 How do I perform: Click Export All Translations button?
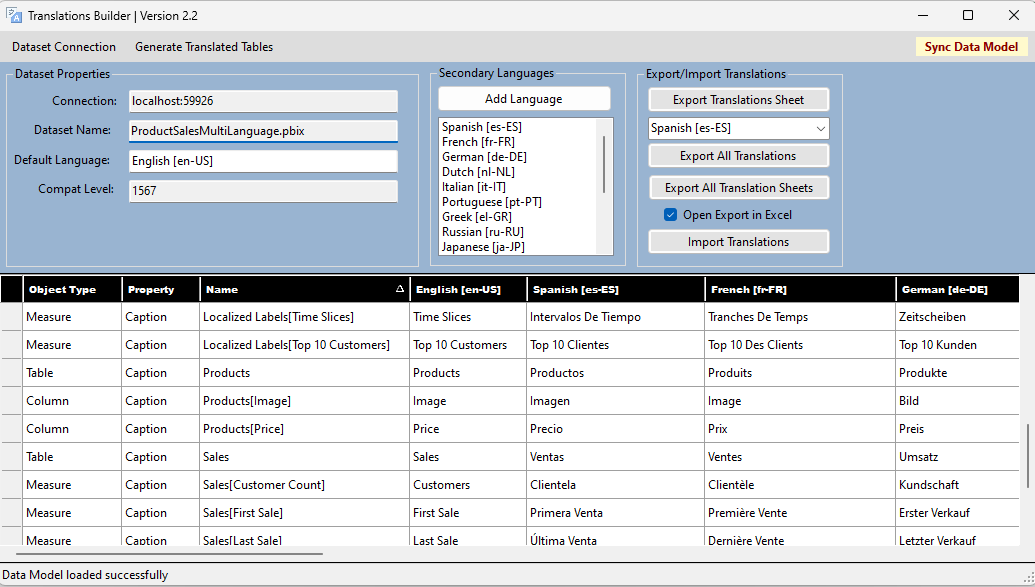(738, 156)
